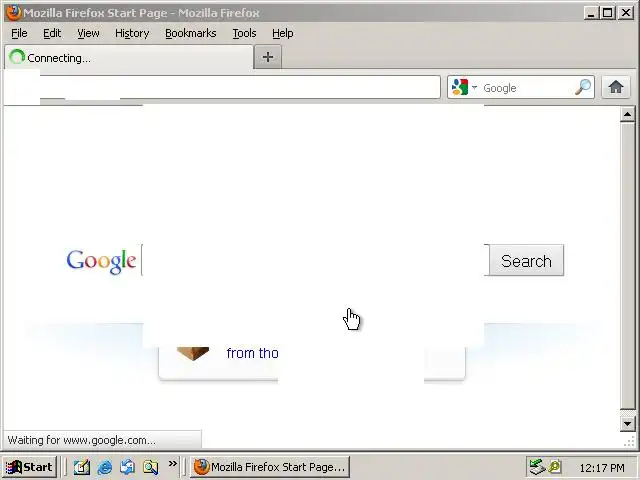The height and width of the screenshot is (480, 640).
Task: Click the network tray icon
Action: pos(537,467)
